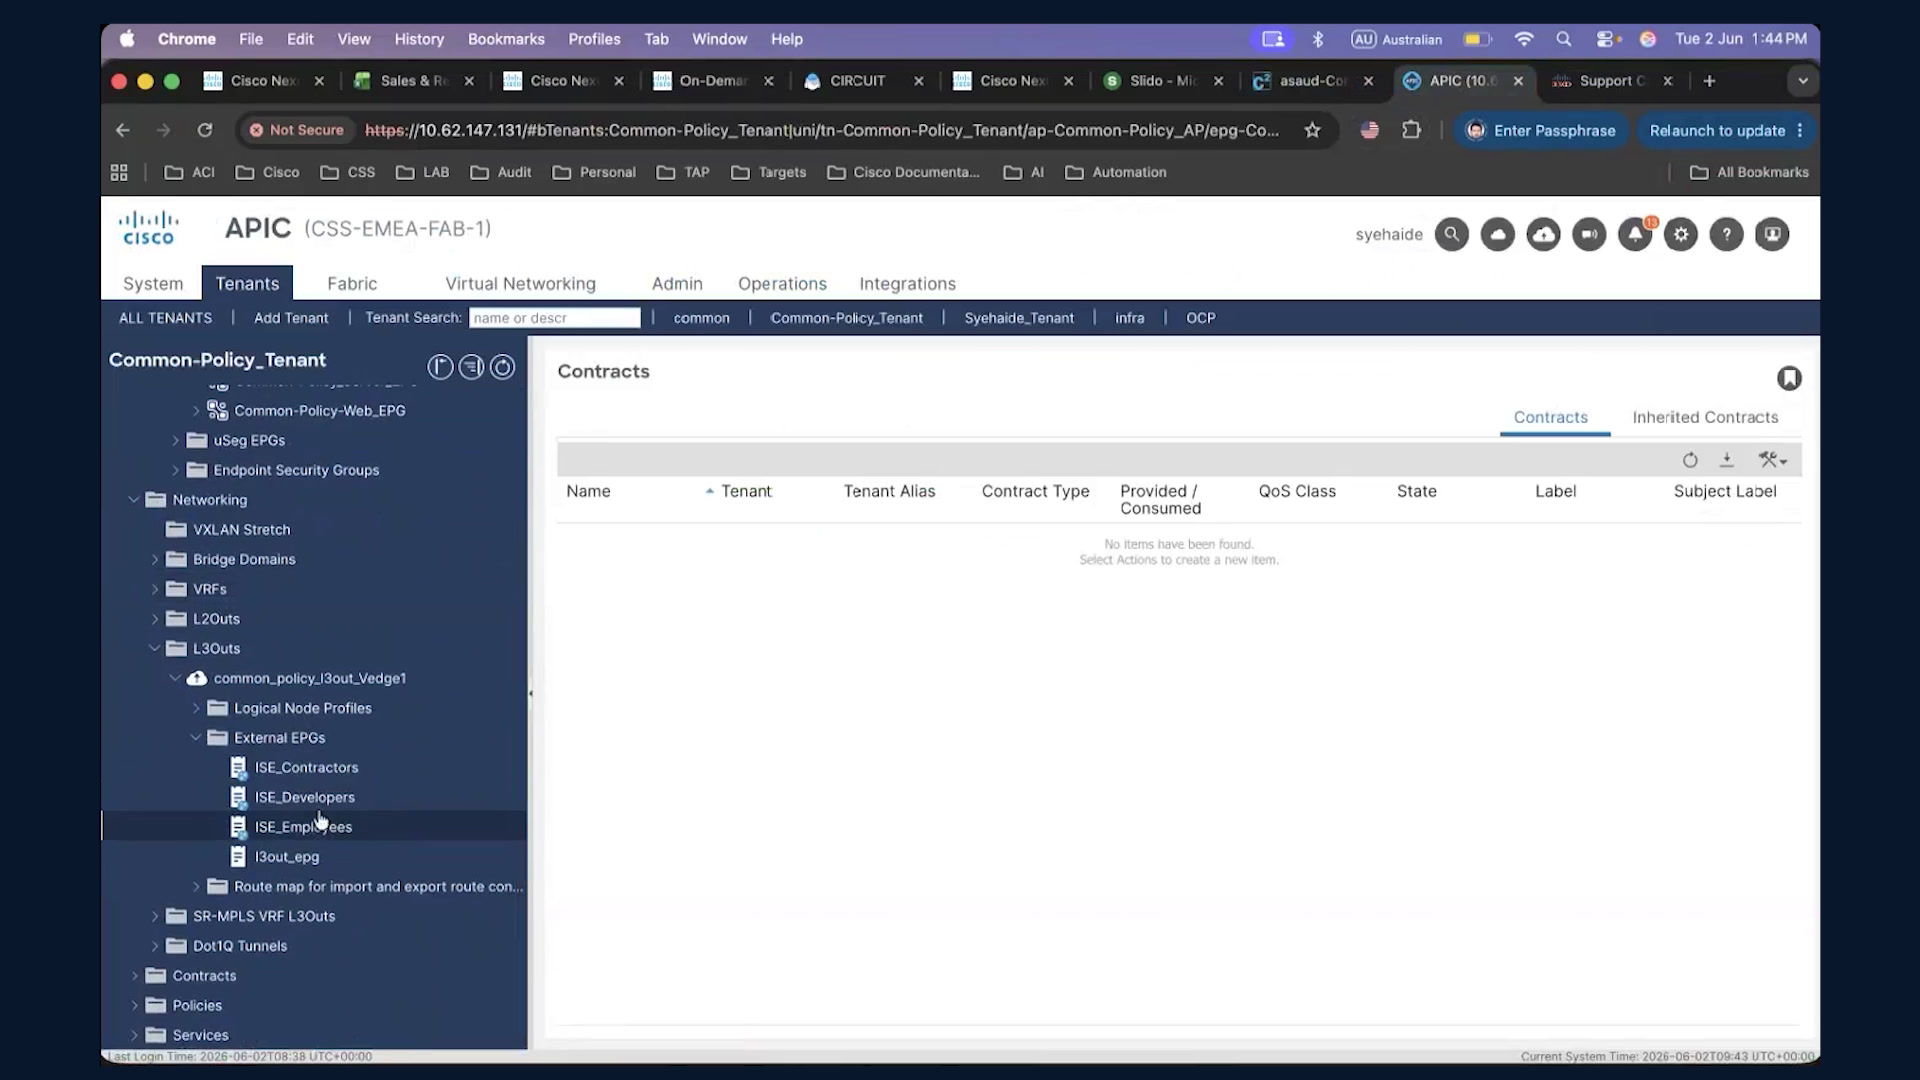This screenshot has width=1920, height=1080.
Task: Click the bookmarks apps grid icon
Action: point(119,172)
